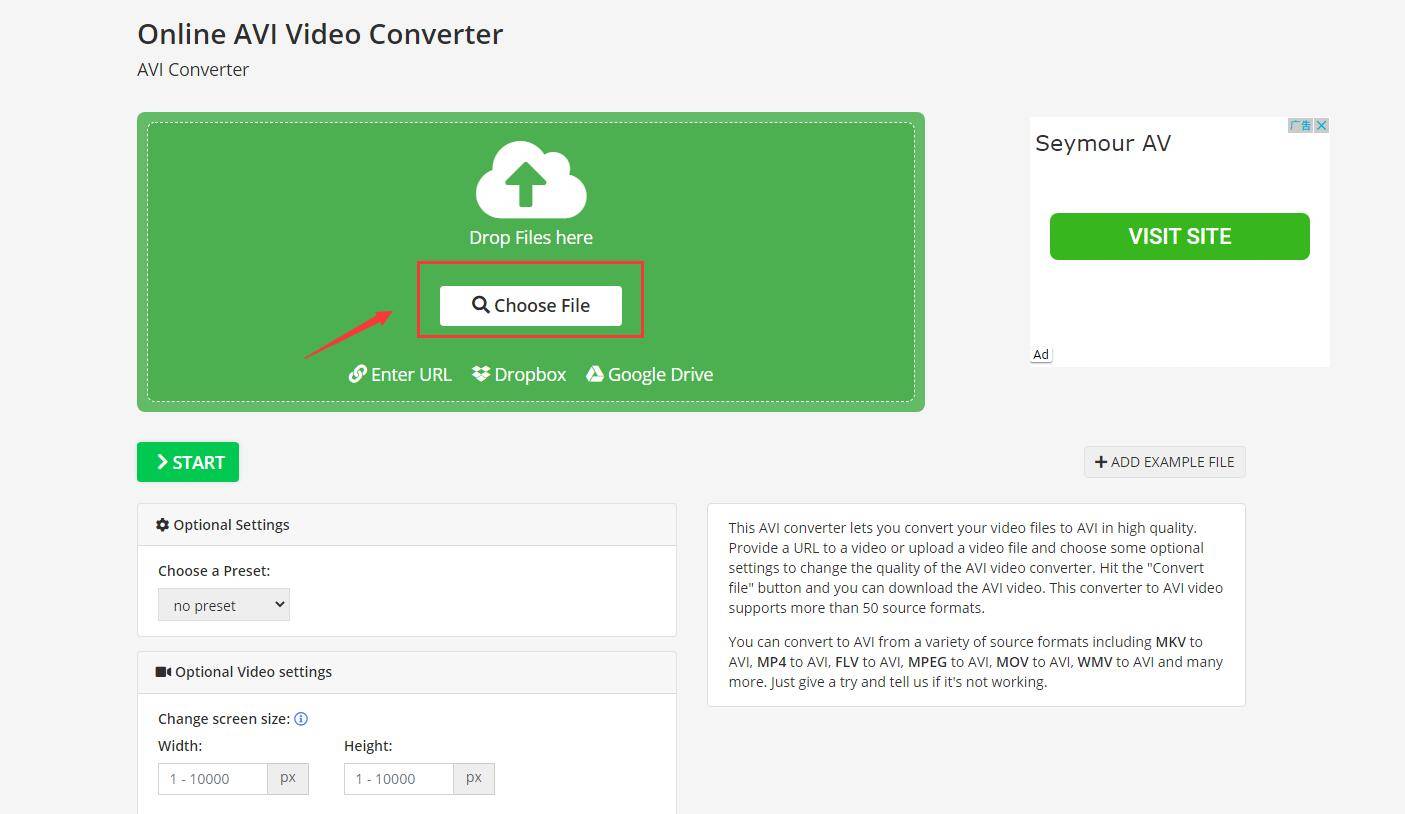The image size is (1405, 814).
Task: Open the Google Drive upload option
Action: [x=650, y=374]
